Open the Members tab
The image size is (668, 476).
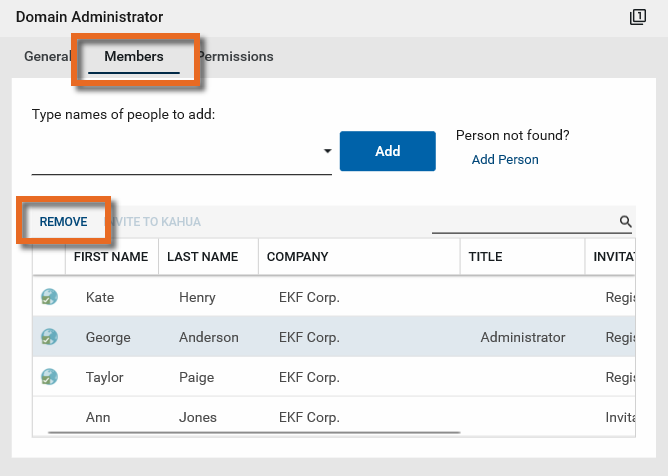[x=134, y=57]
